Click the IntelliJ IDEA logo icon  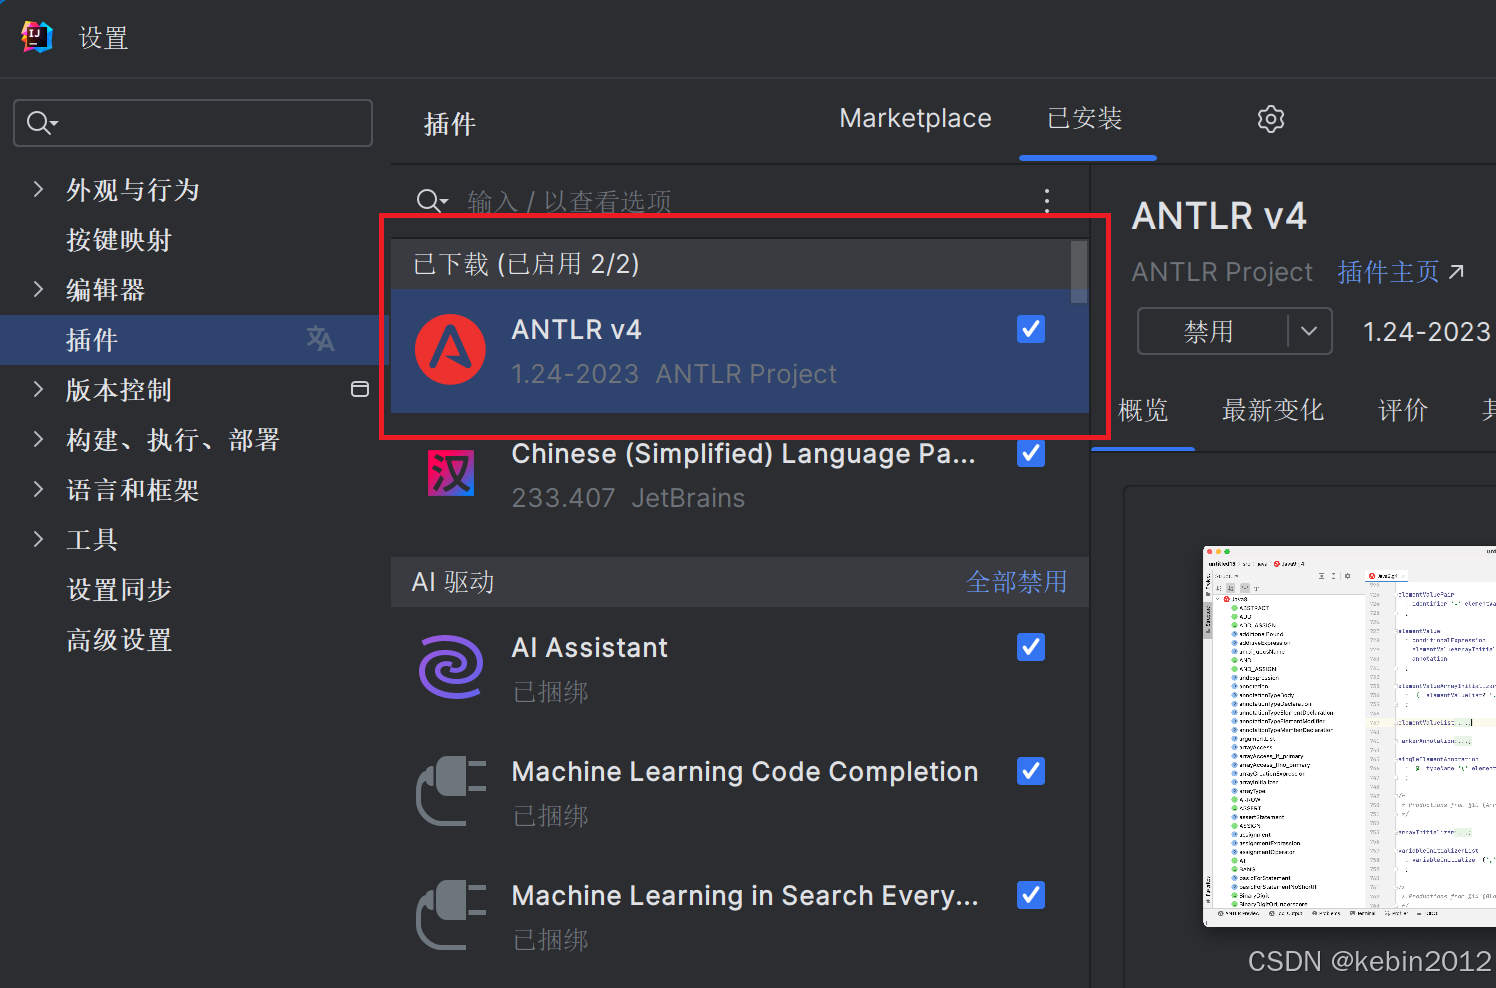(x=37, y=37)
